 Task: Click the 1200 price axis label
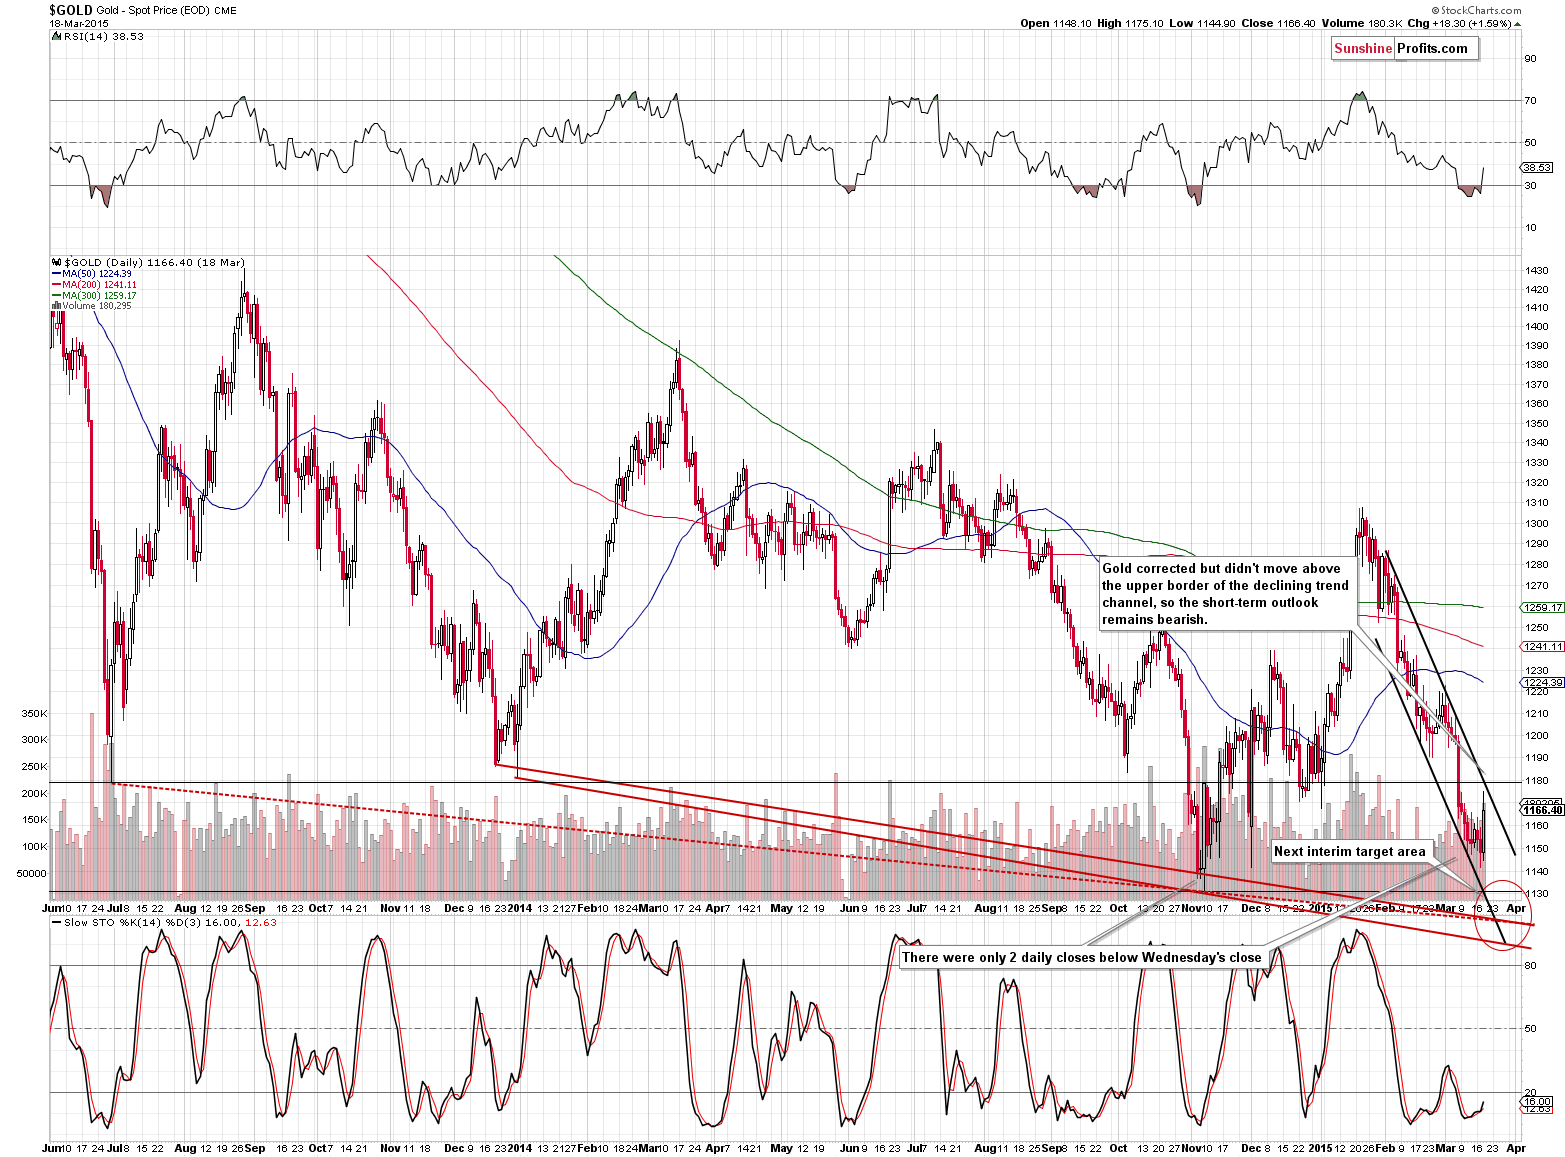click(x=1537, y=735)
